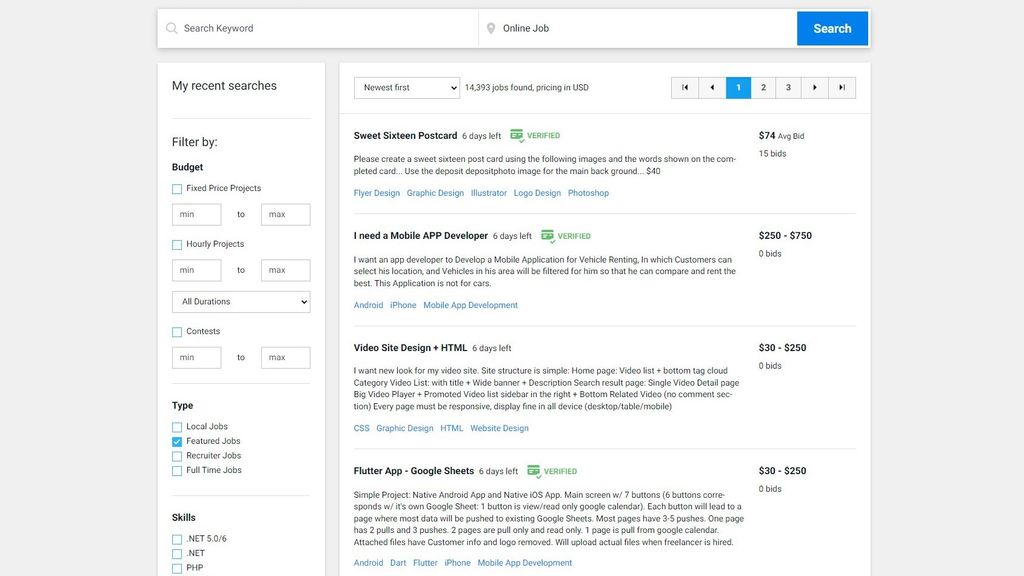Uncheck the Featured Jobs filter

[x=176, y=440]
